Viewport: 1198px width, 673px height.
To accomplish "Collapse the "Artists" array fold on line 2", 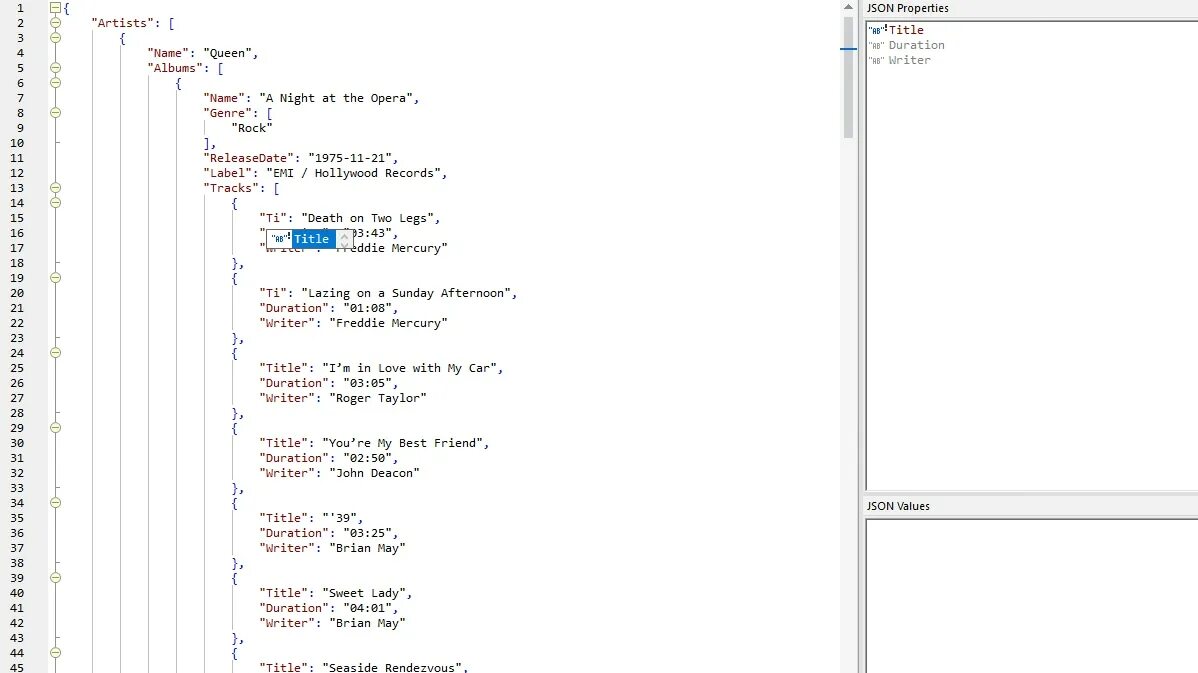I will 55,23.
